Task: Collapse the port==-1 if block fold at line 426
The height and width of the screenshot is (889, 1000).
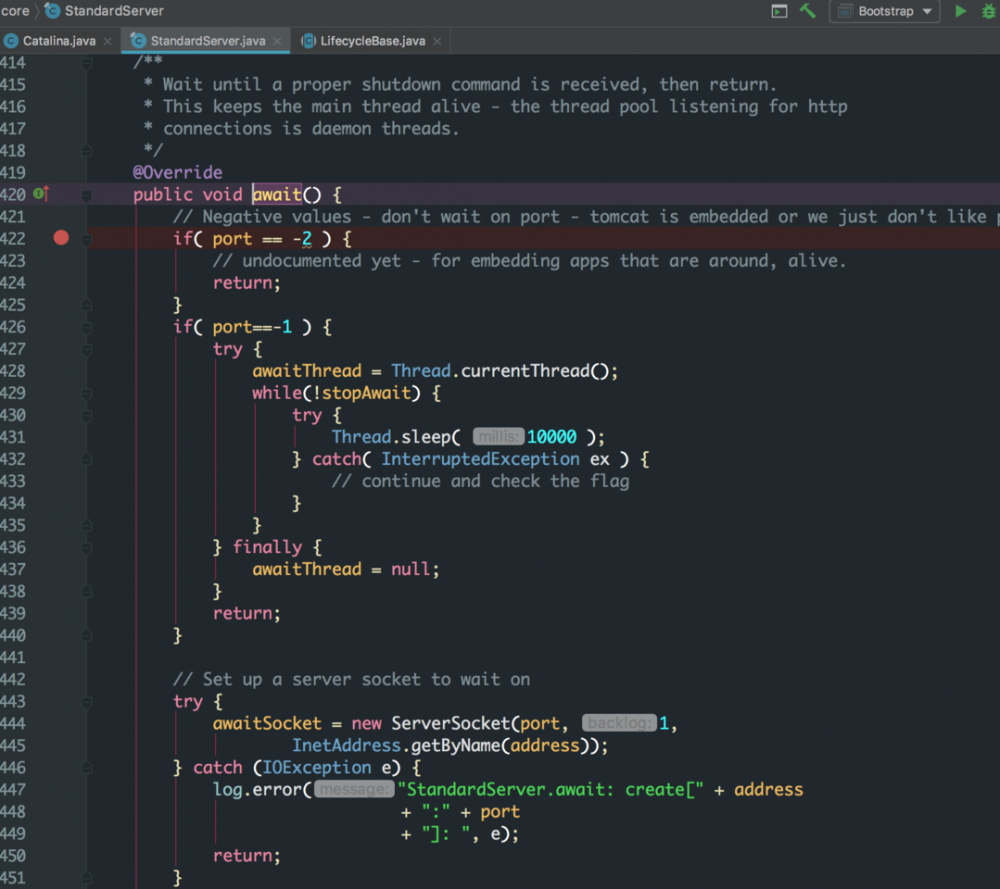Action: [x=87, y=328]
